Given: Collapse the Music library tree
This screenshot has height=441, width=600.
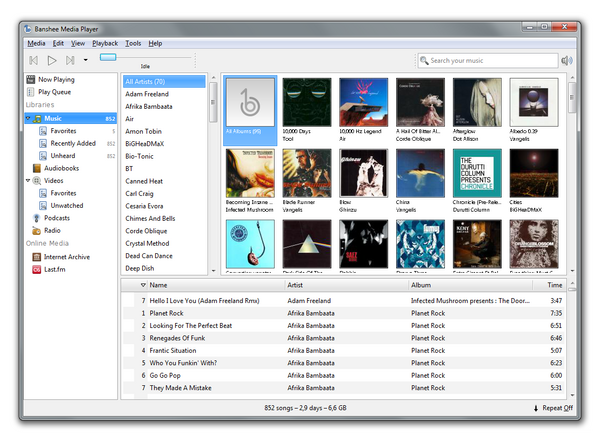Looking at the screenshot, I should (28, 118).
